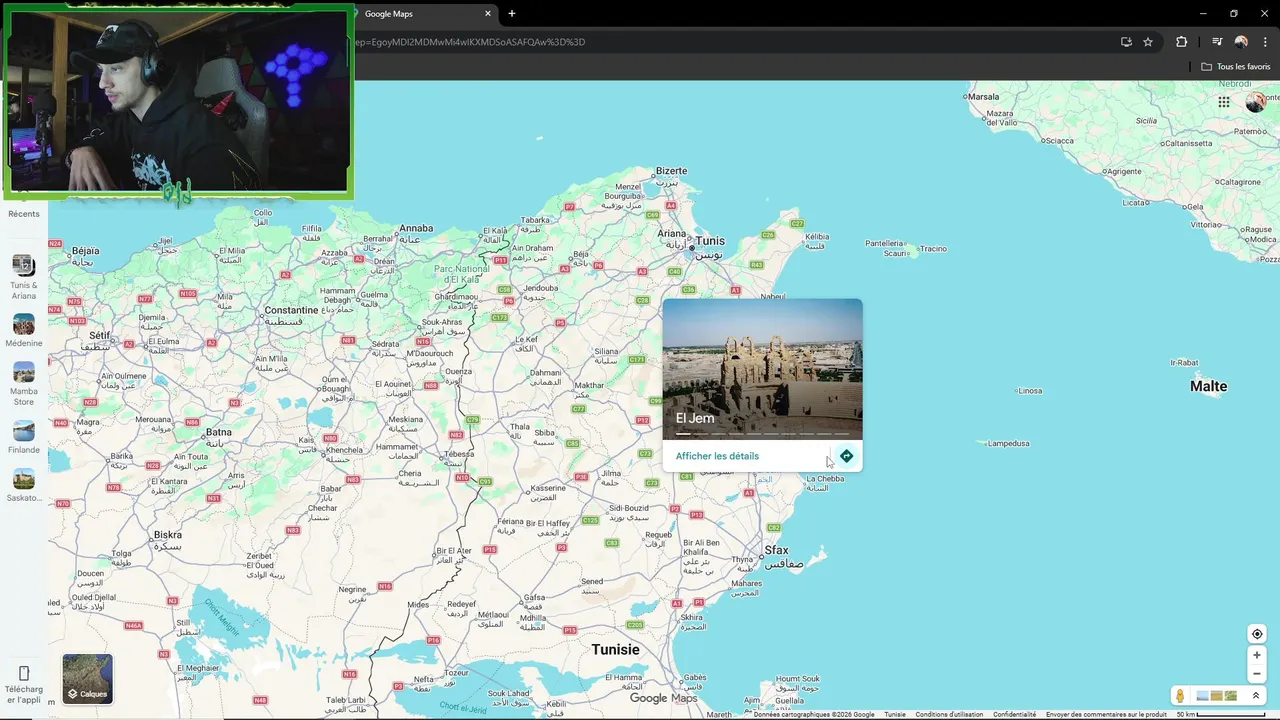
Task: Click the Malte country label on map
Action: (1208, 386)
